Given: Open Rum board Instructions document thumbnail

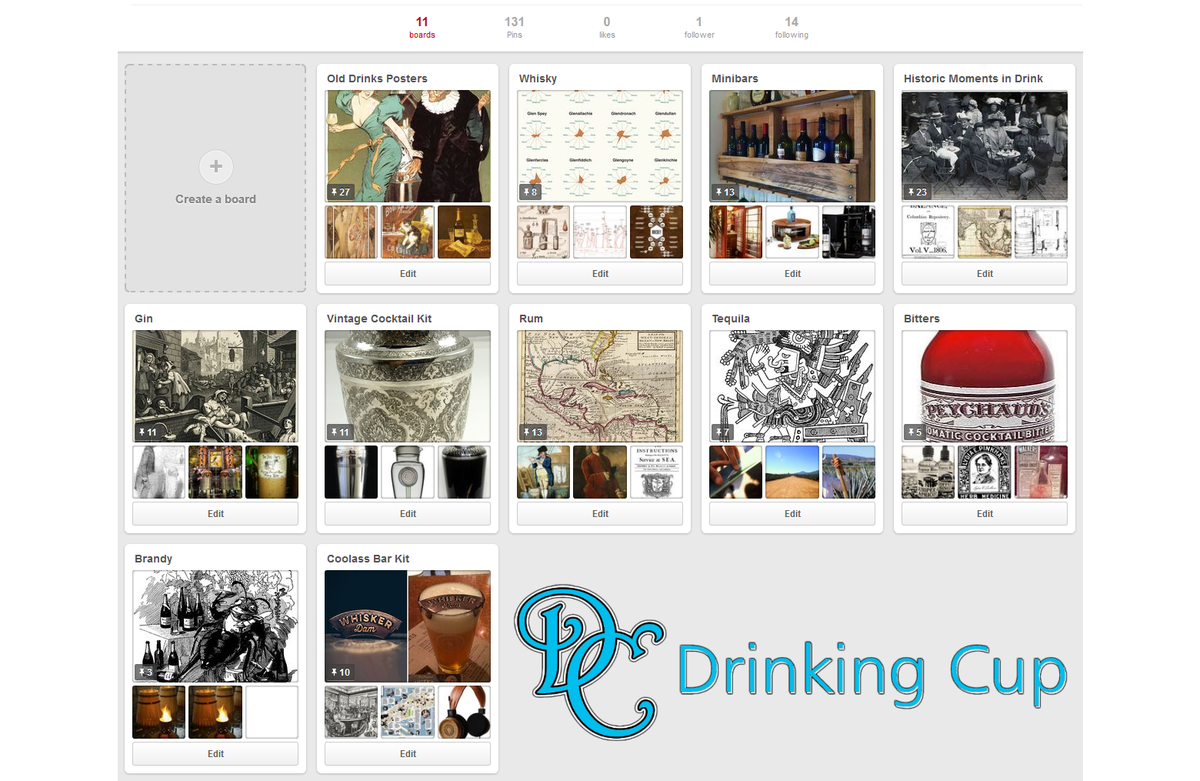Looking at the screenshot, I should (x=656, y=472).
